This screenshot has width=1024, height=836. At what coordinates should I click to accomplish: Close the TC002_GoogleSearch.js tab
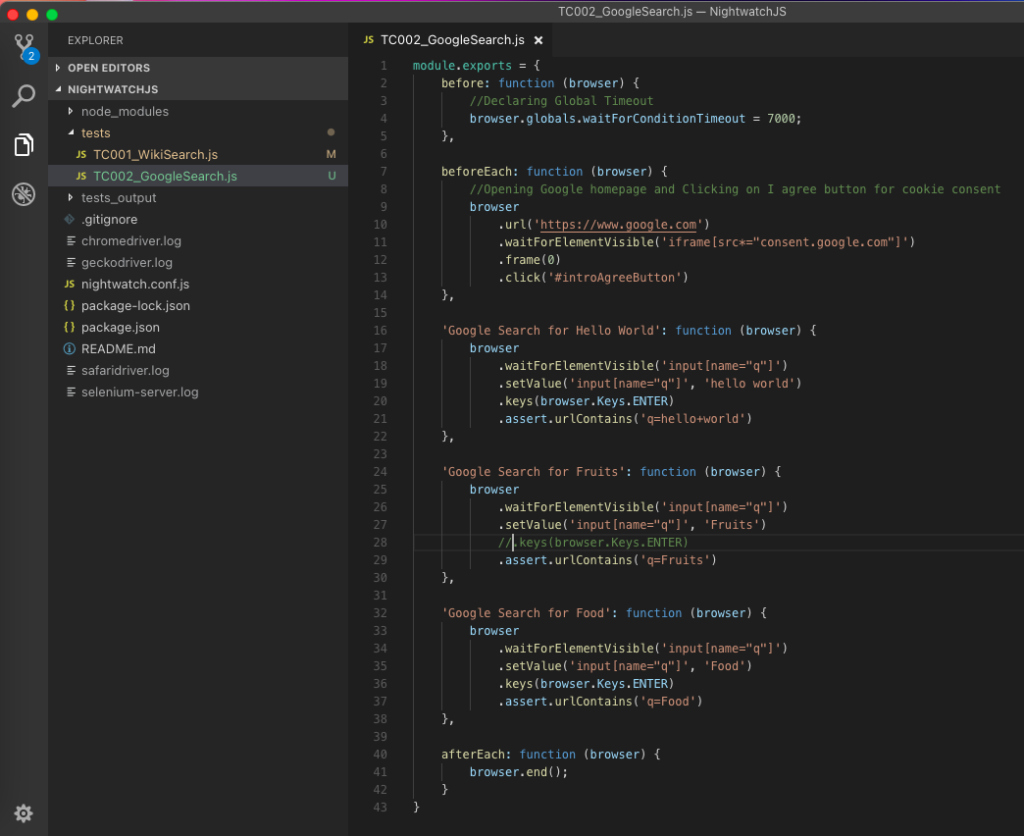(538, 40)
